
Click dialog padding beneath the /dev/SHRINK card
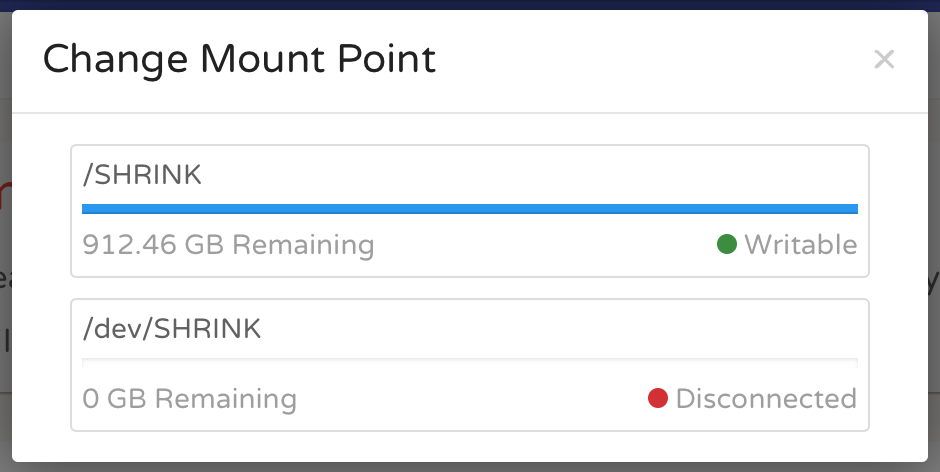coord(469,446)
